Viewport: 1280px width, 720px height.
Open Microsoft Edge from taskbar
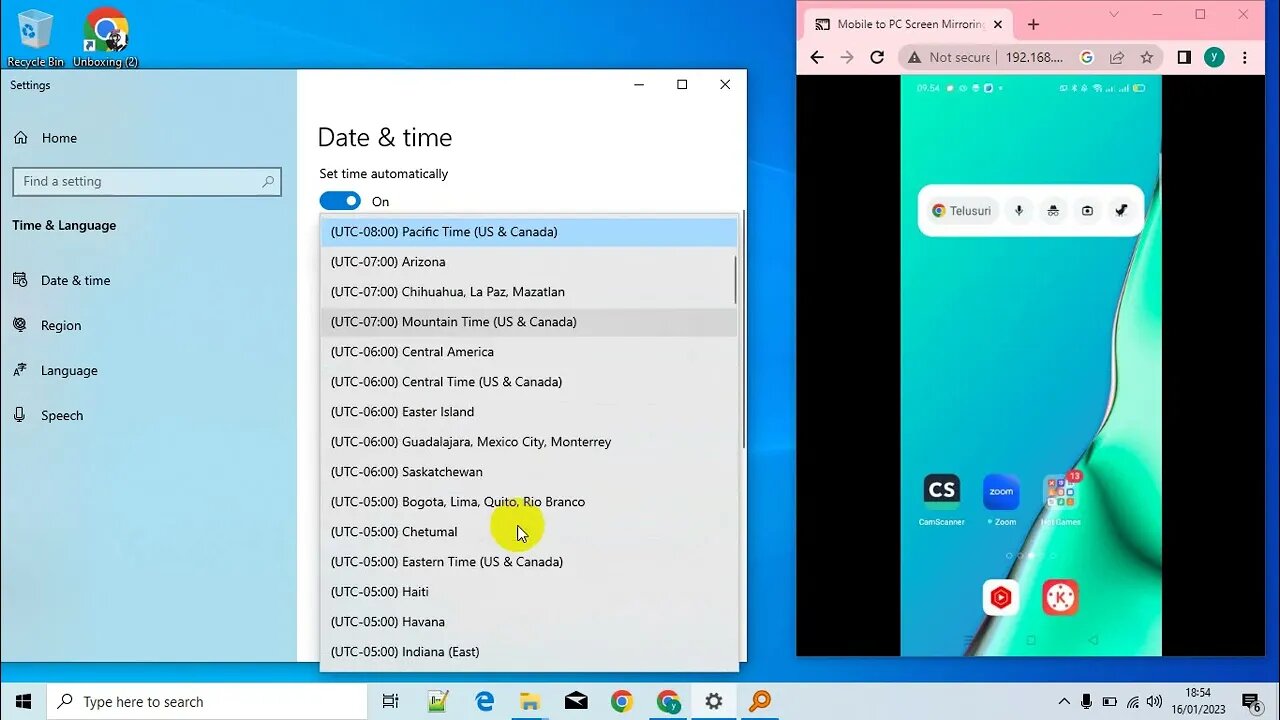[x=484, y=701]
